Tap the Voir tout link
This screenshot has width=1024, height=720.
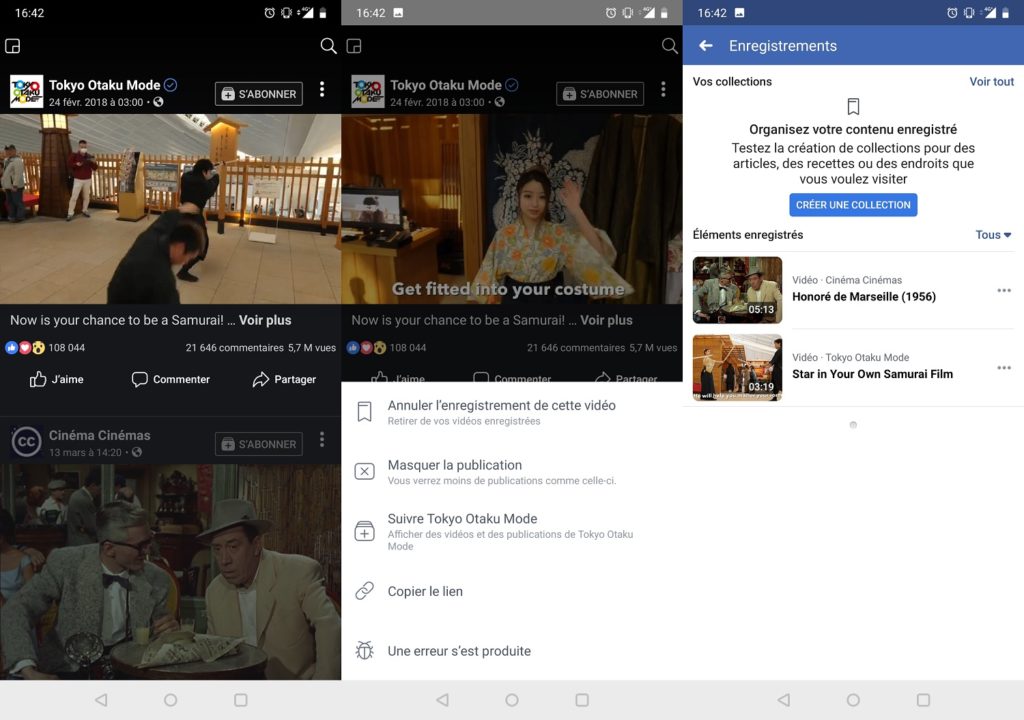click(x=991, y=82)
